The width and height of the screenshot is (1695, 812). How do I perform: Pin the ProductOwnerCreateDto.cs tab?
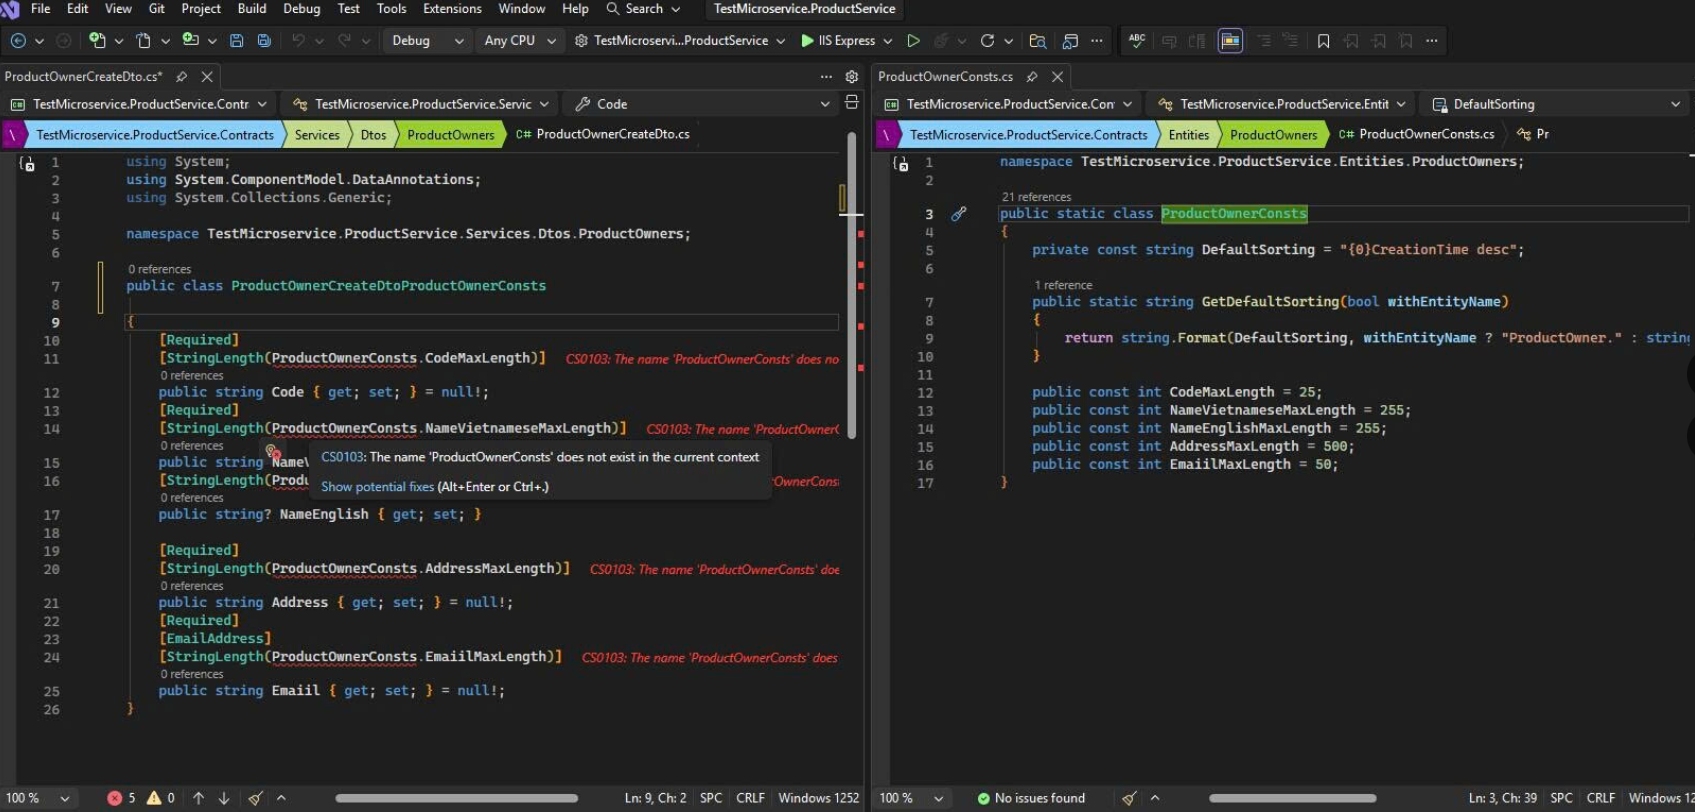pyautogui.click(x=181, y=77)
